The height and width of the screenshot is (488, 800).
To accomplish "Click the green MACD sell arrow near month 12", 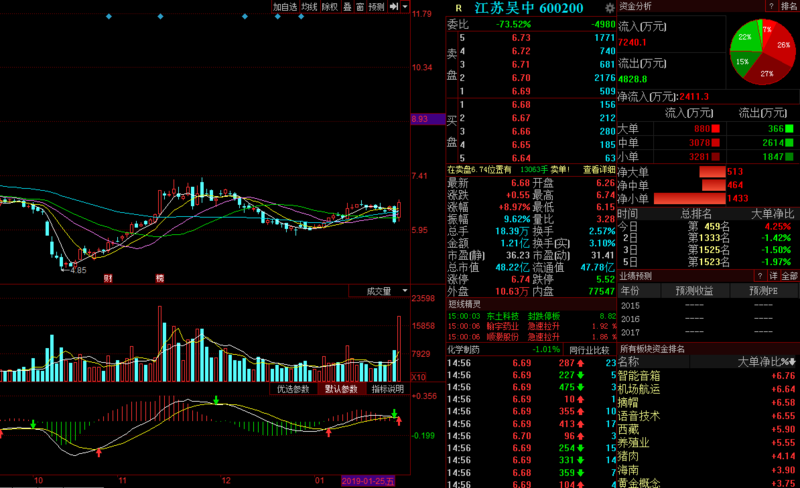I will click(x=216, y=400).
